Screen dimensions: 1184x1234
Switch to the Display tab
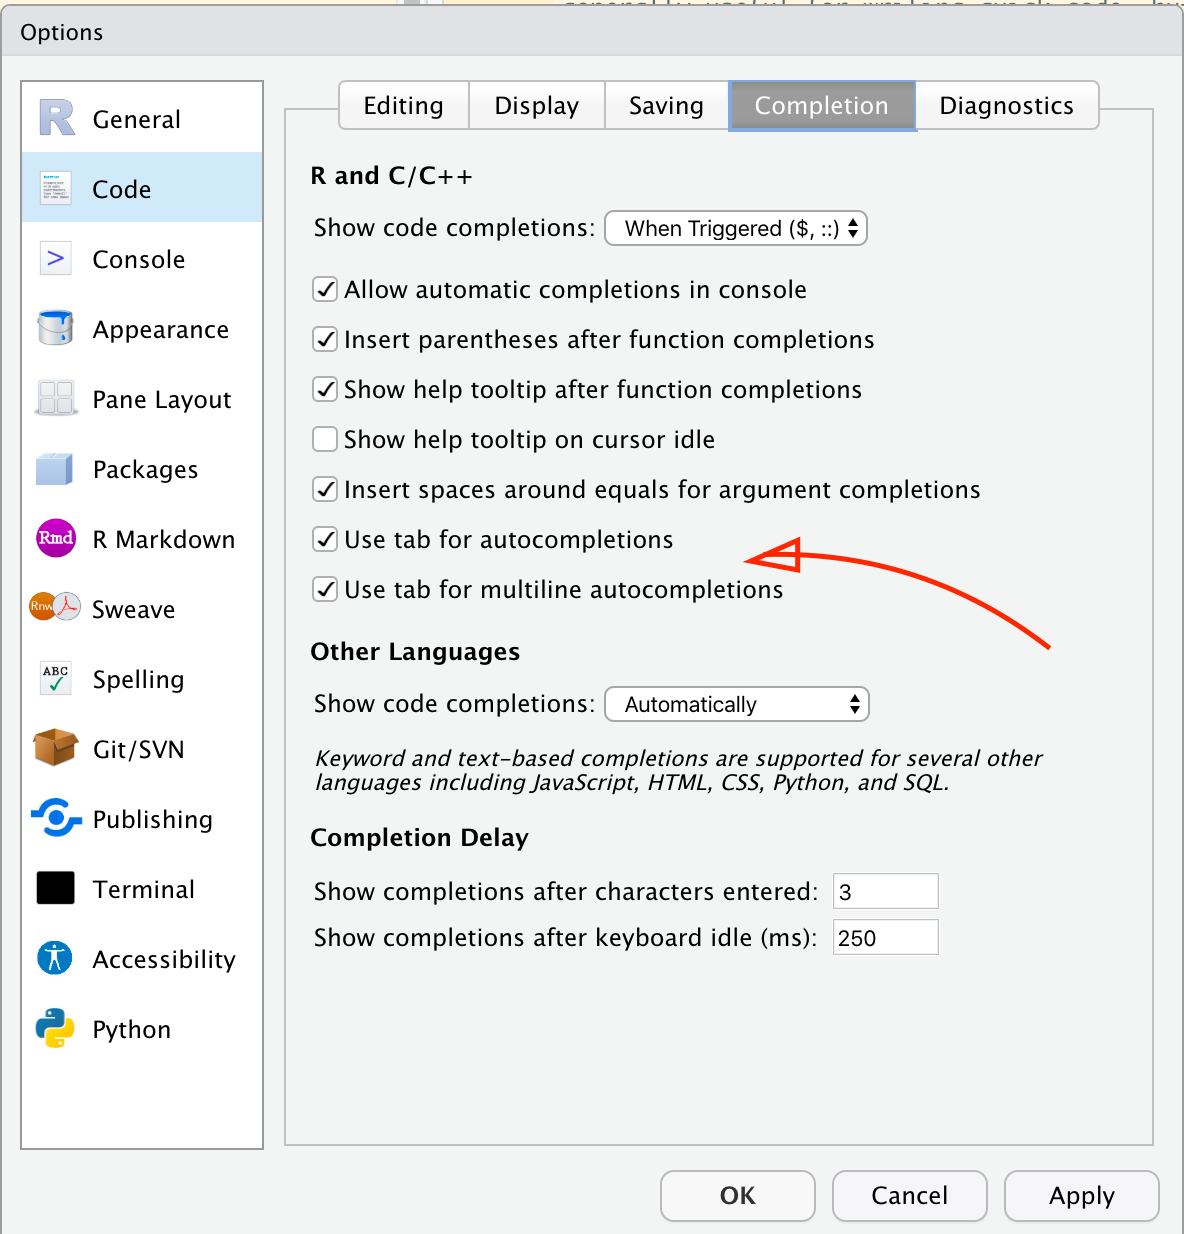pos(537,106)
